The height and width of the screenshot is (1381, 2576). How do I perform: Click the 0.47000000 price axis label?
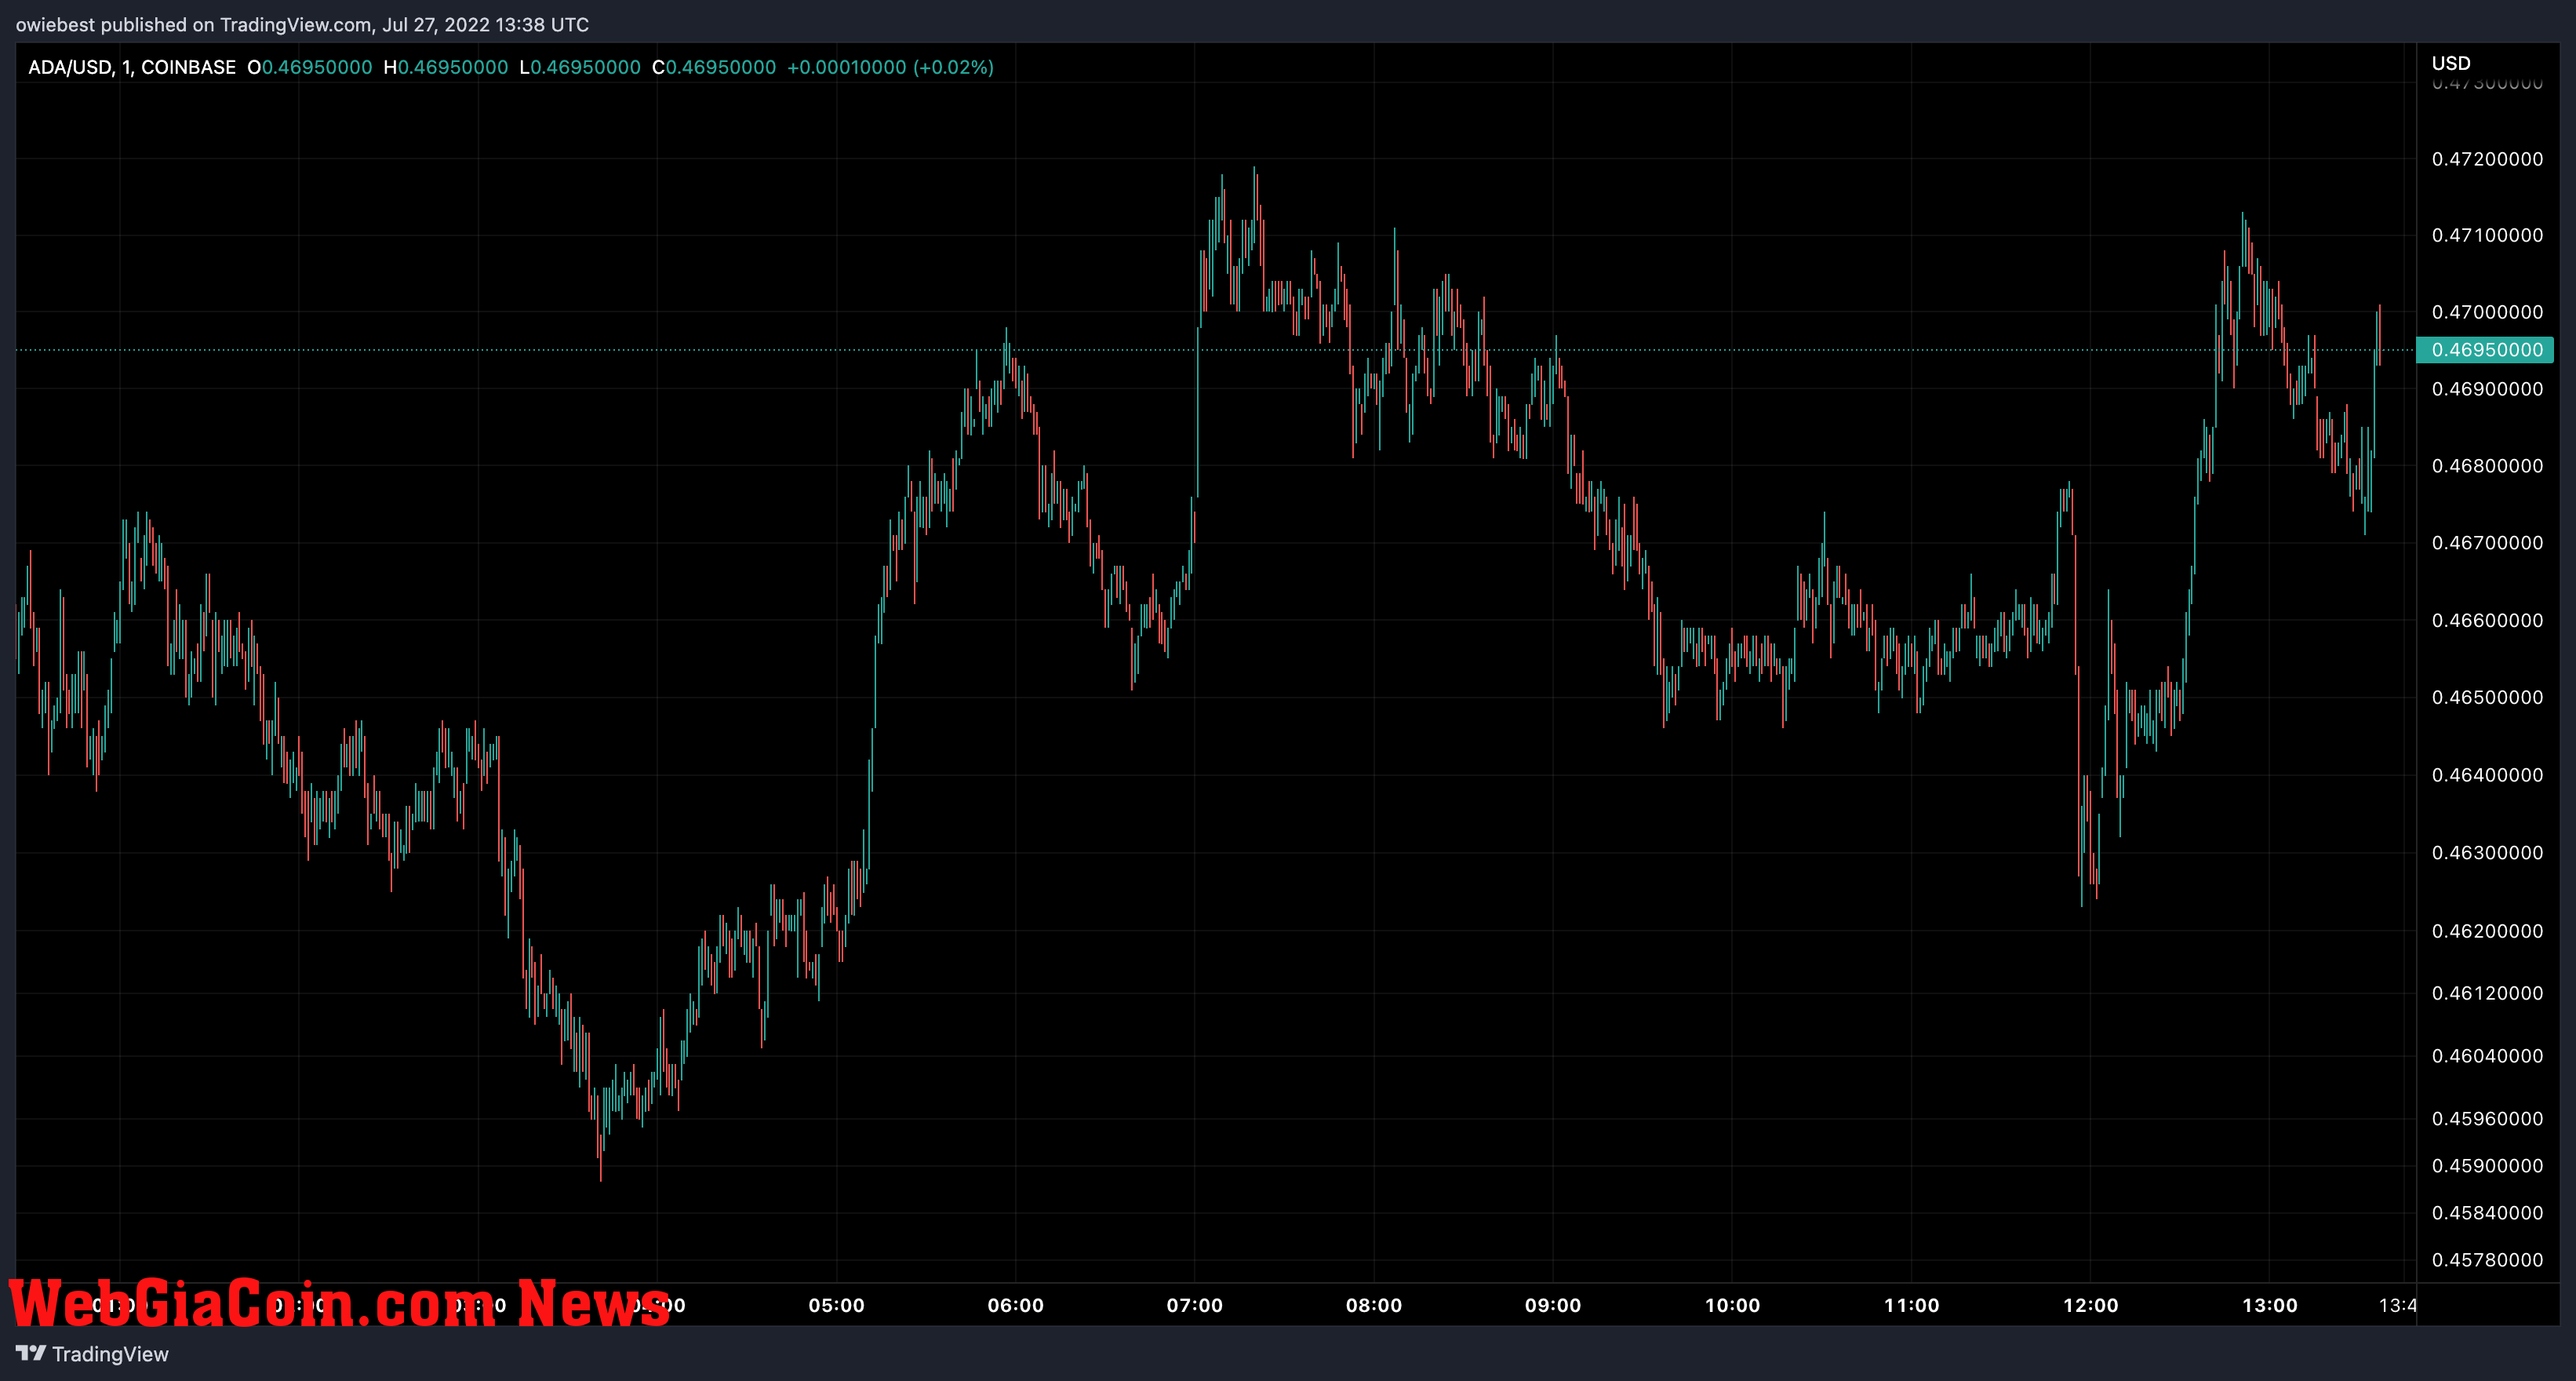click(x=2487, y=312)
